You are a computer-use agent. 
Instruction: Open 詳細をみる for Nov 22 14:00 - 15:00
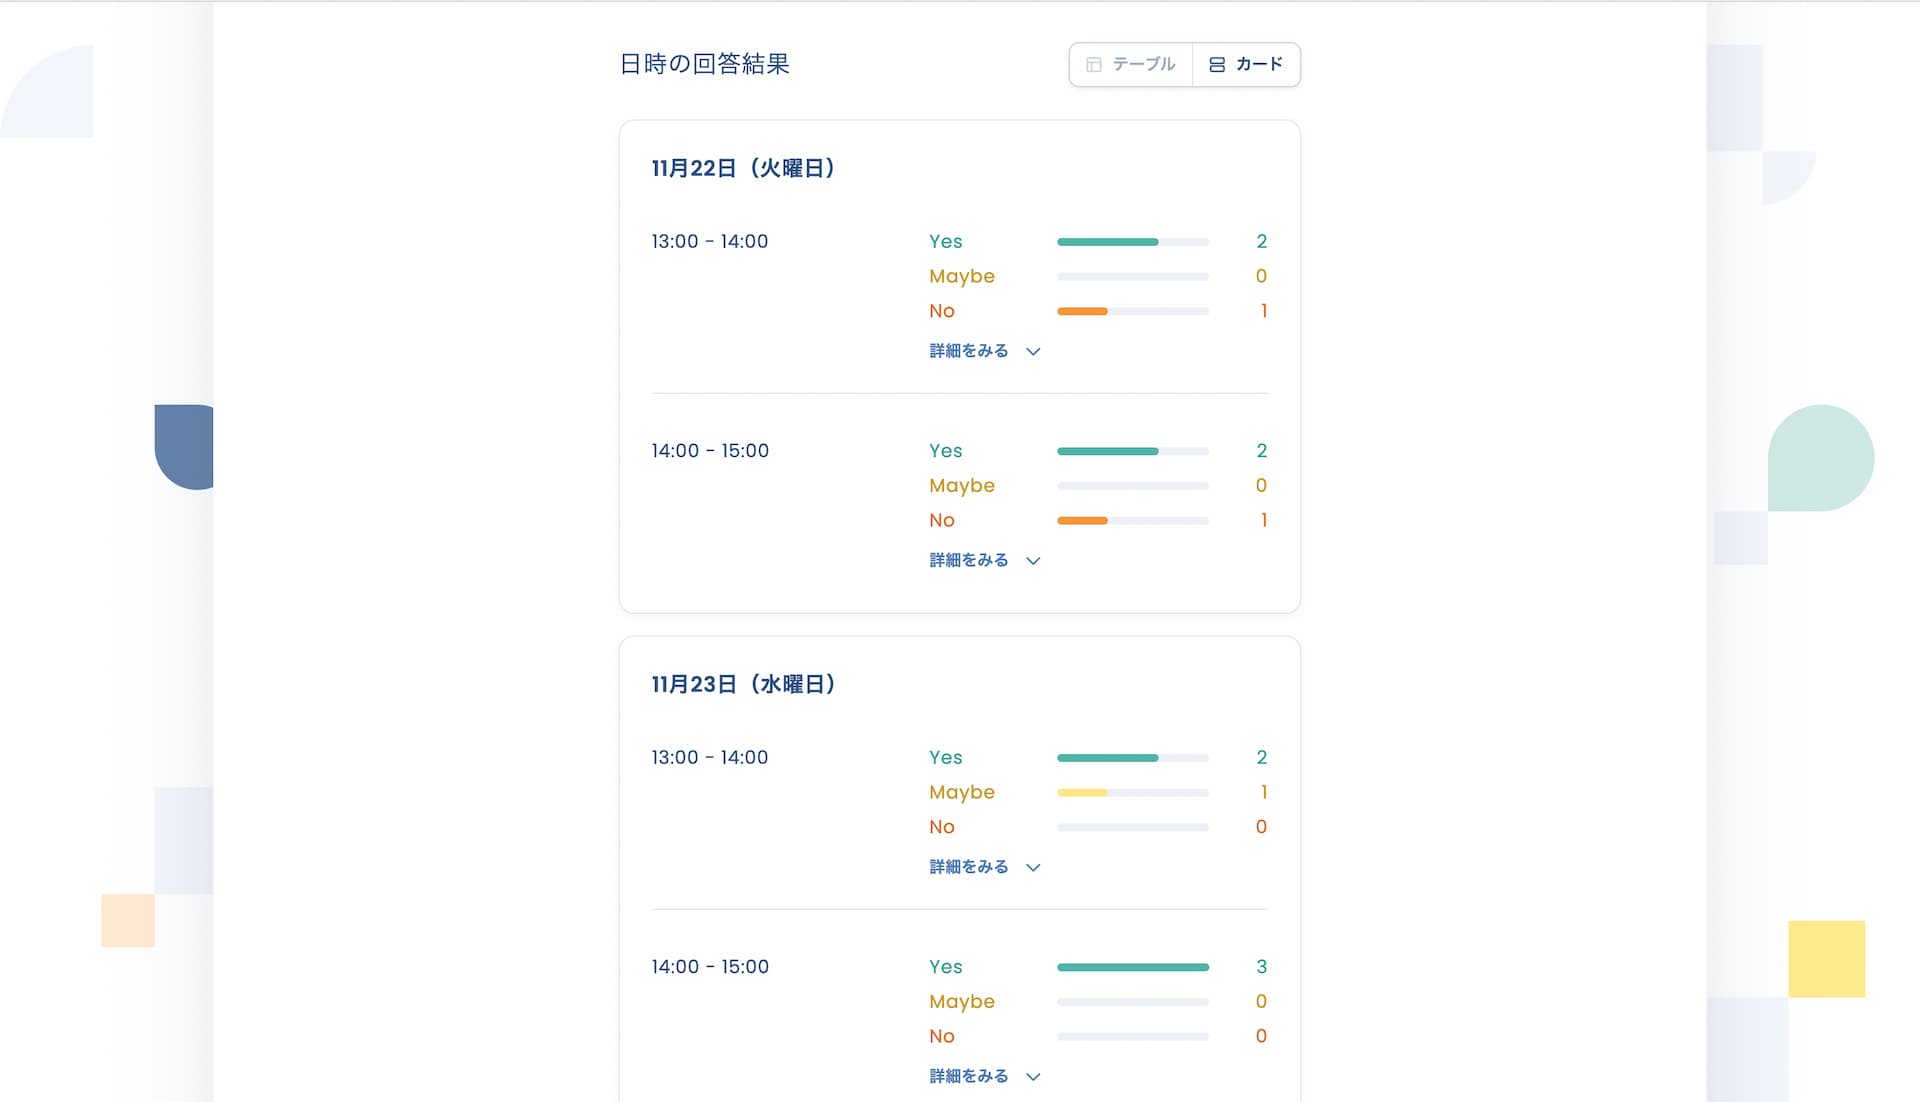tap(969, 560)
